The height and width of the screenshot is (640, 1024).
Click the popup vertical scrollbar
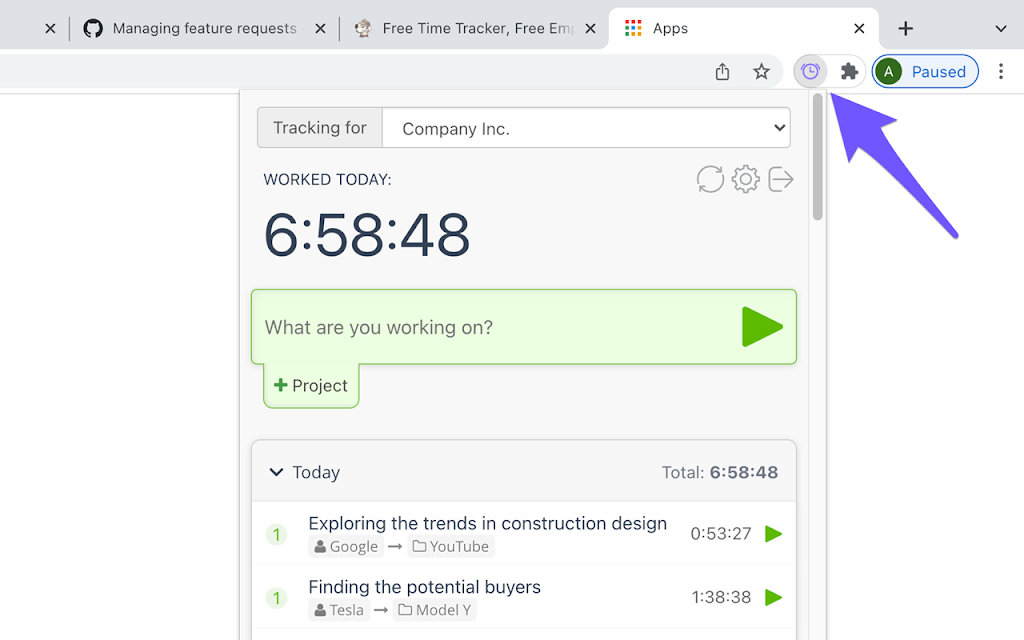coord(818,157)
